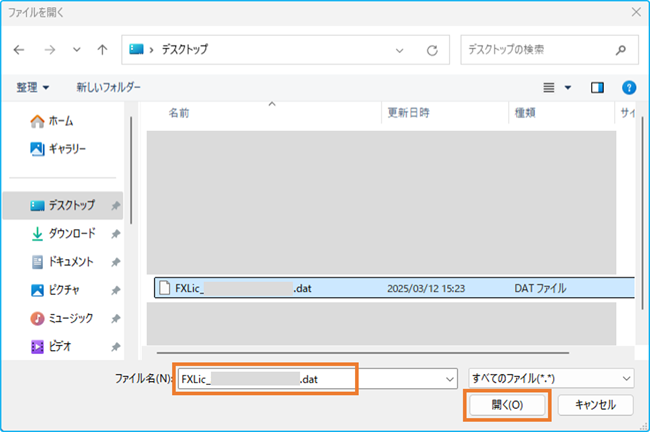Sort by 名前 column header
Image resolution: width=650 pixels, height=432 pixels.
pyautogui.click(x=179, y=113)
